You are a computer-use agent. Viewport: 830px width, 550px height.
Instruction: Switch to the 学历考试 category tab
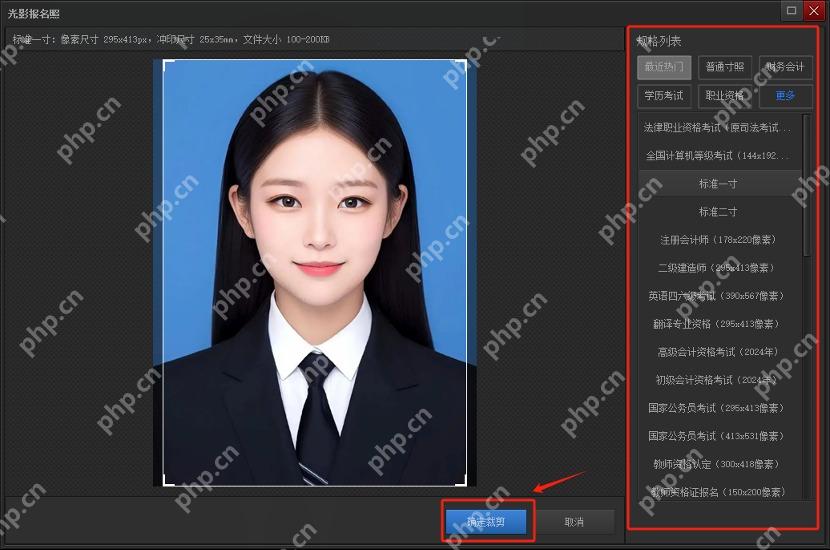664,96
